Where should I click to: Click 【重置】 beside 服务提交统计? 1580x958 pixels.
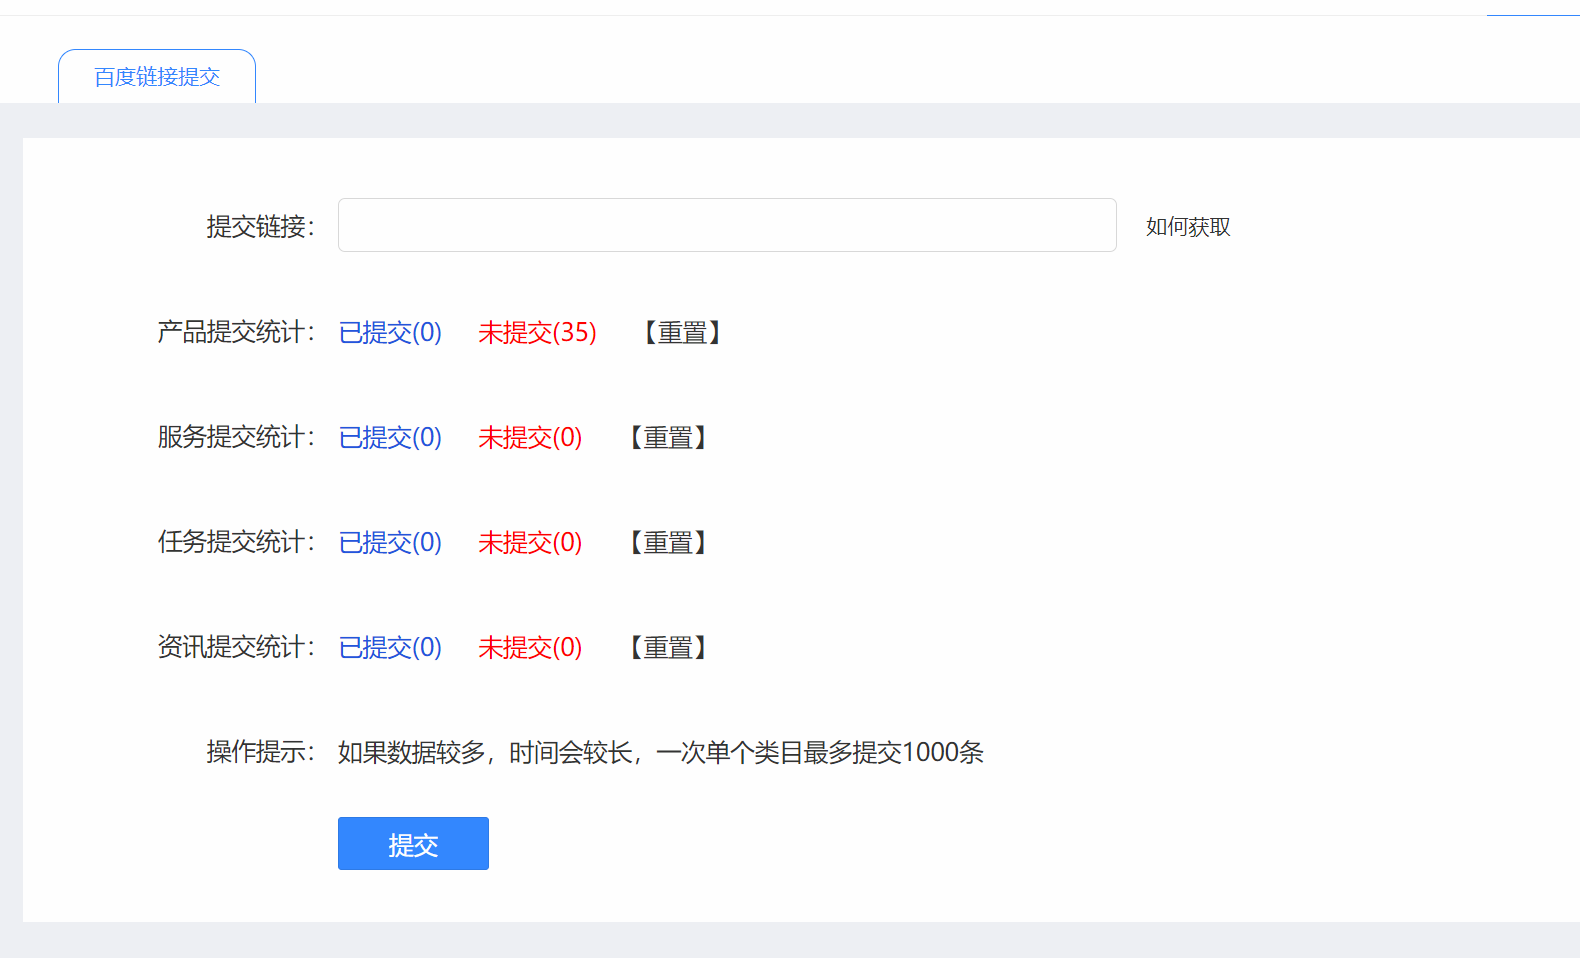pyautogui.click(x=668, y=437)
